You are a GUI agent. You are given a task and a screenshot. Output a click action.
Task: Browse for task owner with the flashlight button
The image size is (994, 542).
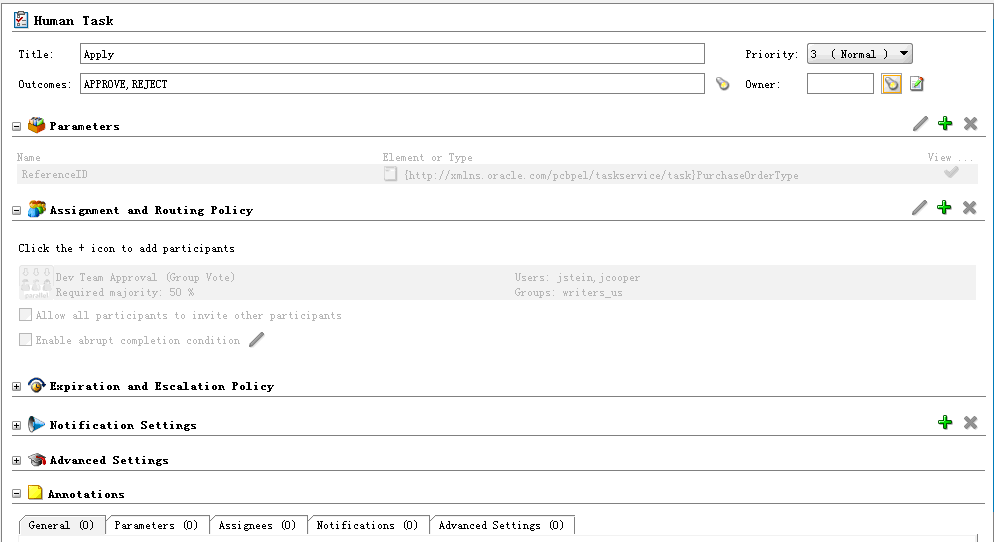[x=891, y=84]
